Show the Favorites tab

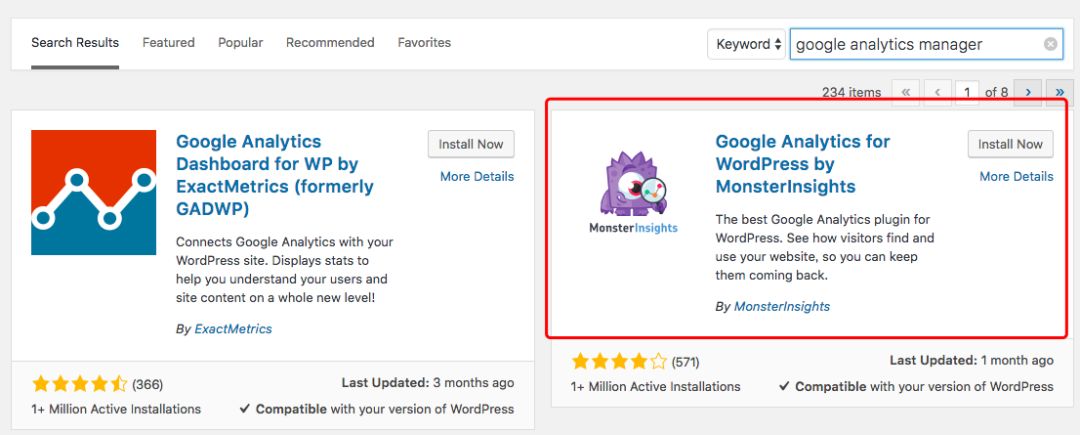pyautogui.click(x=424, y=43)
